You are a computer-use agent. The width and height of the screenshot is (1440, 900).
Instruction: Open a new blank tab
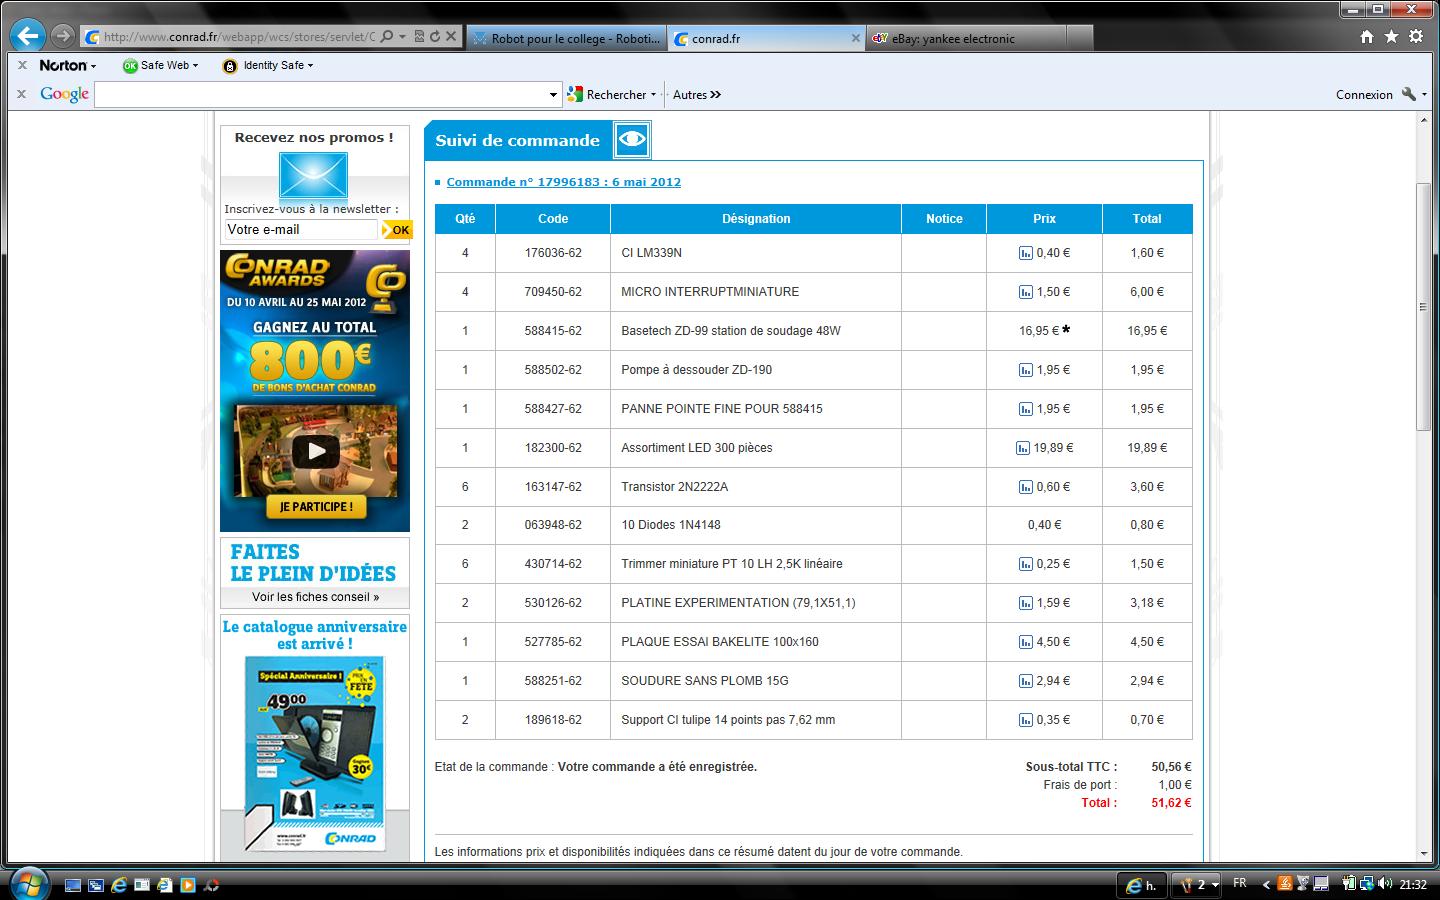pos(1079,38)
